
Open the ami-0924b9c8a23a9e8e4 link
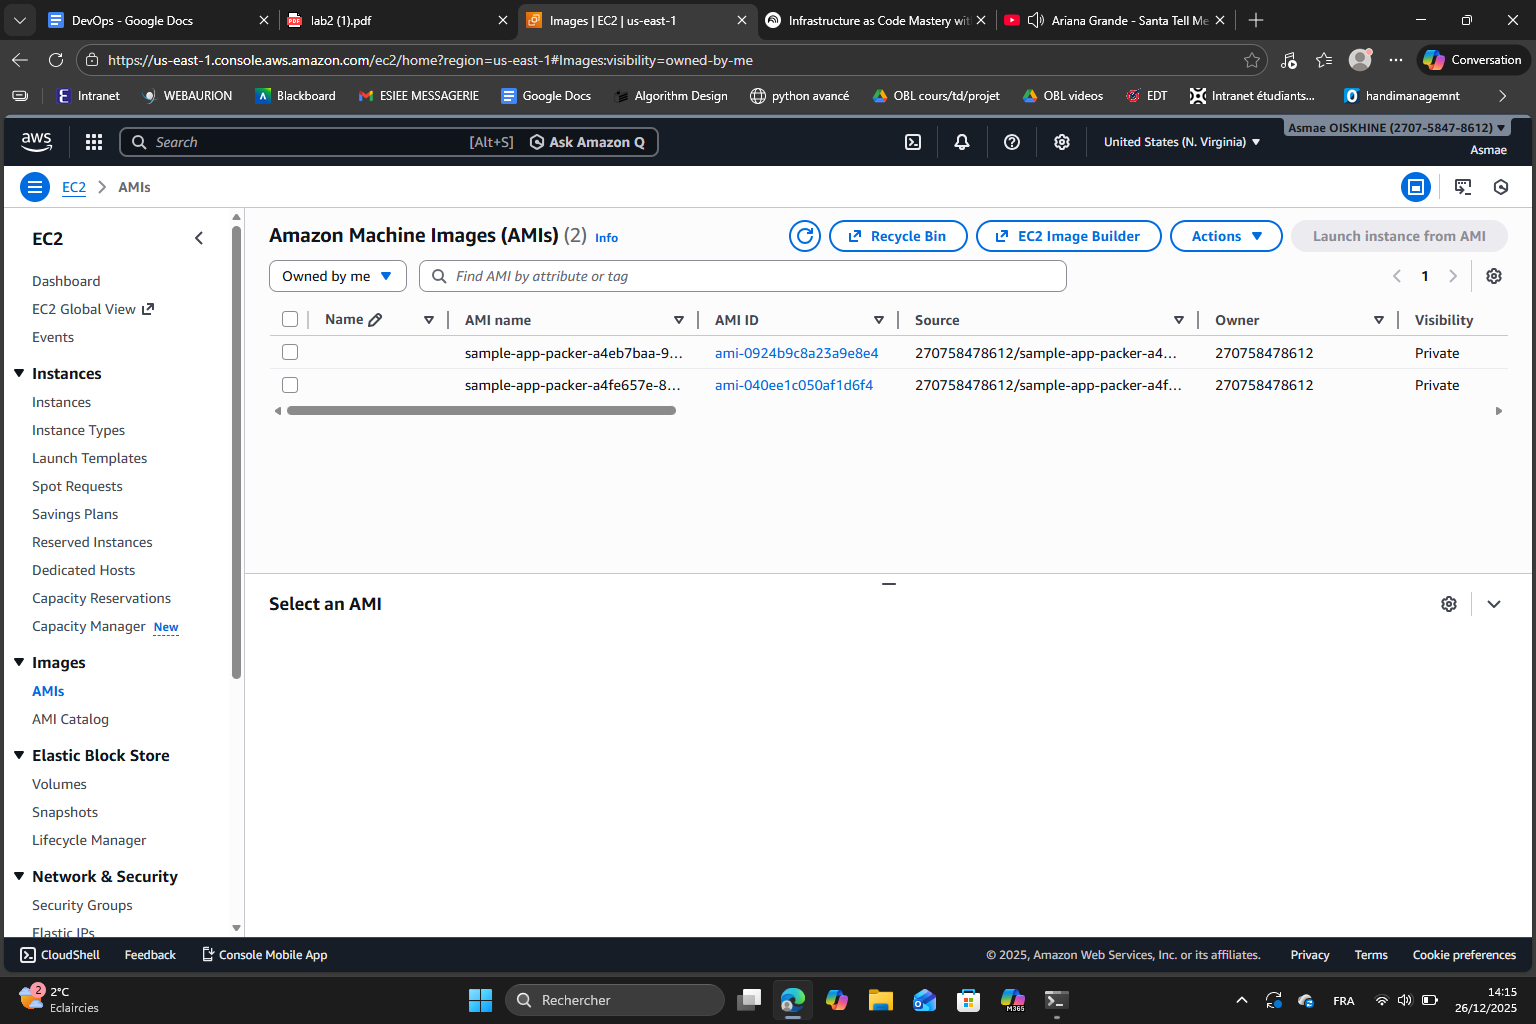coord(796,353)
